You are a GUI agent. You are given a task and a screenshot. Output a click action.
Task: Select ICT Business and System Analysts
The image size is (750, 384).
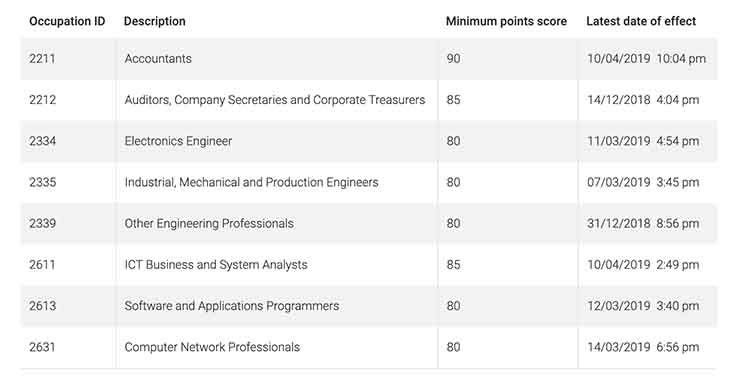point(216,264)
